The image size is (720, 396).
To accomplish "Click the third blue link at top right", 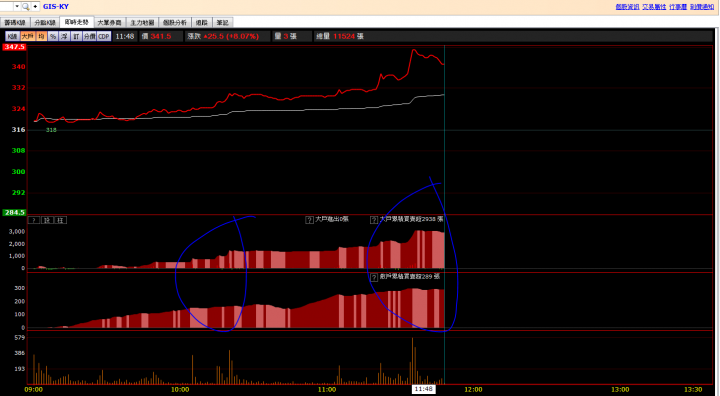I will (x=678, y=7).
